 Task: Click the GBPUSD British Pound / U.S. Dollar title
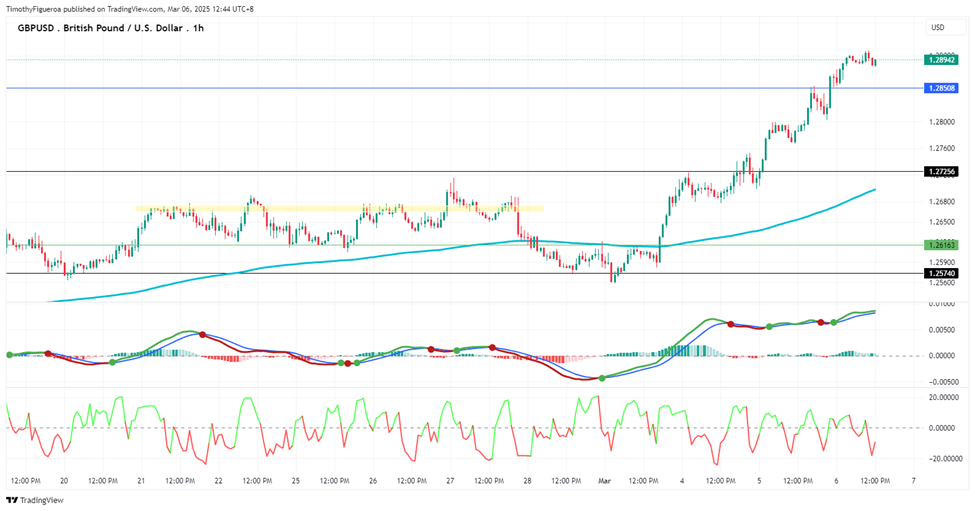[x=111, y=28]
